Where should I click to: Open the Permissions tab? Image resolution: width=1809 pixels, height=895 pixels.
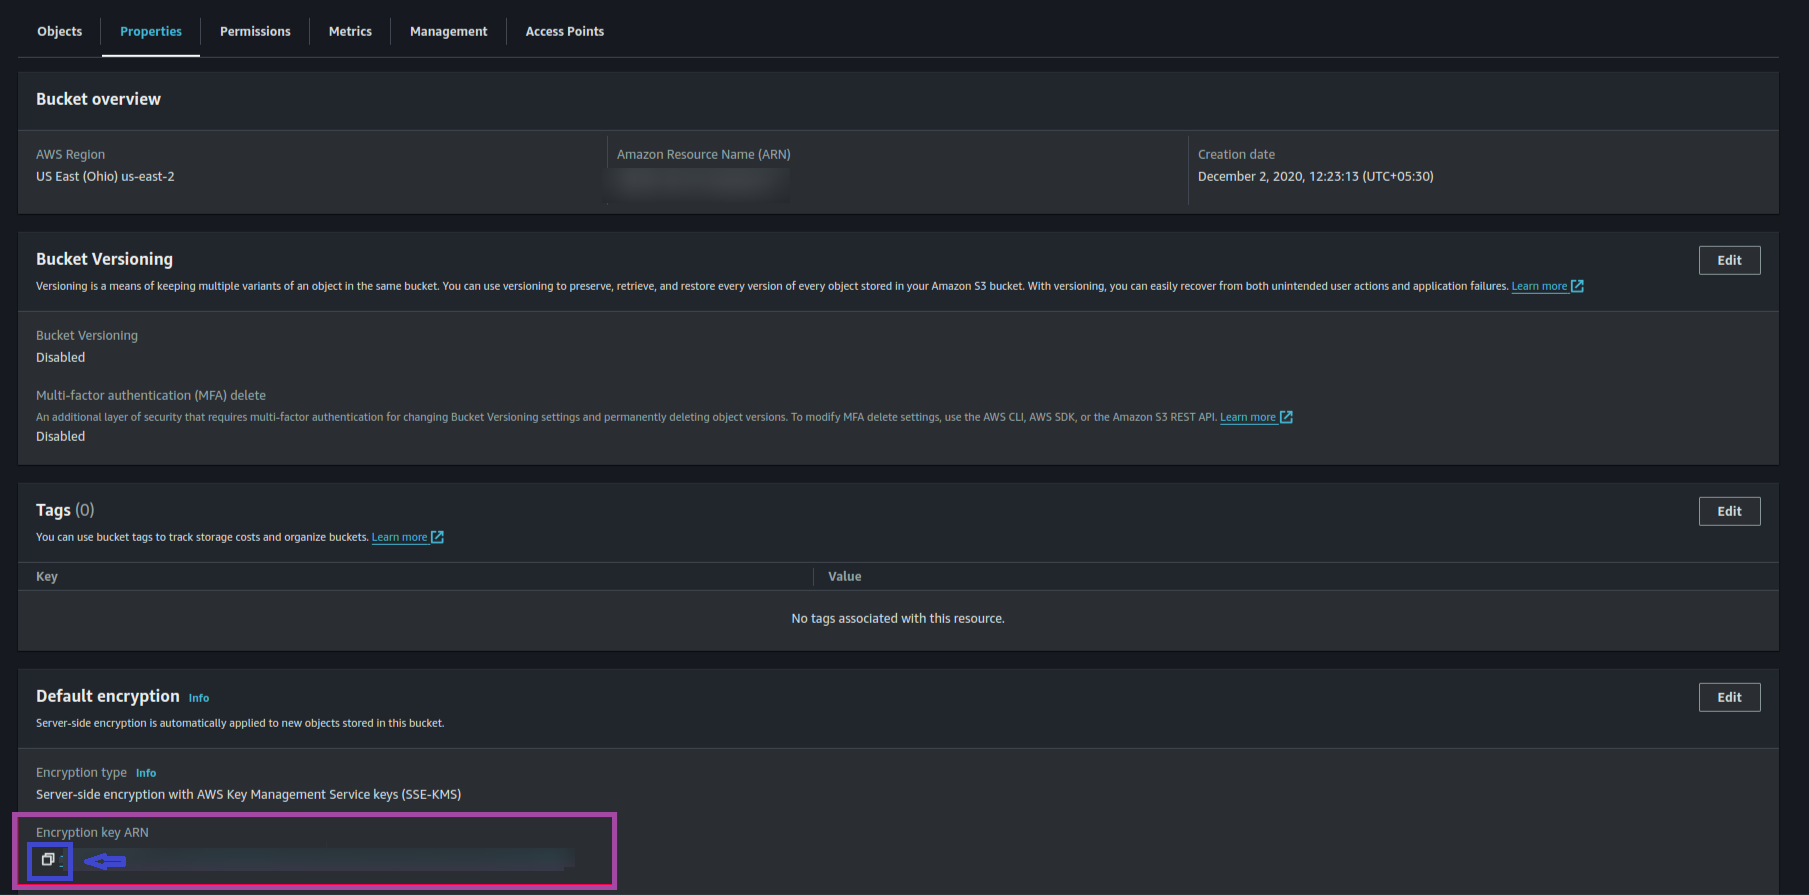[x=255, y=31]
